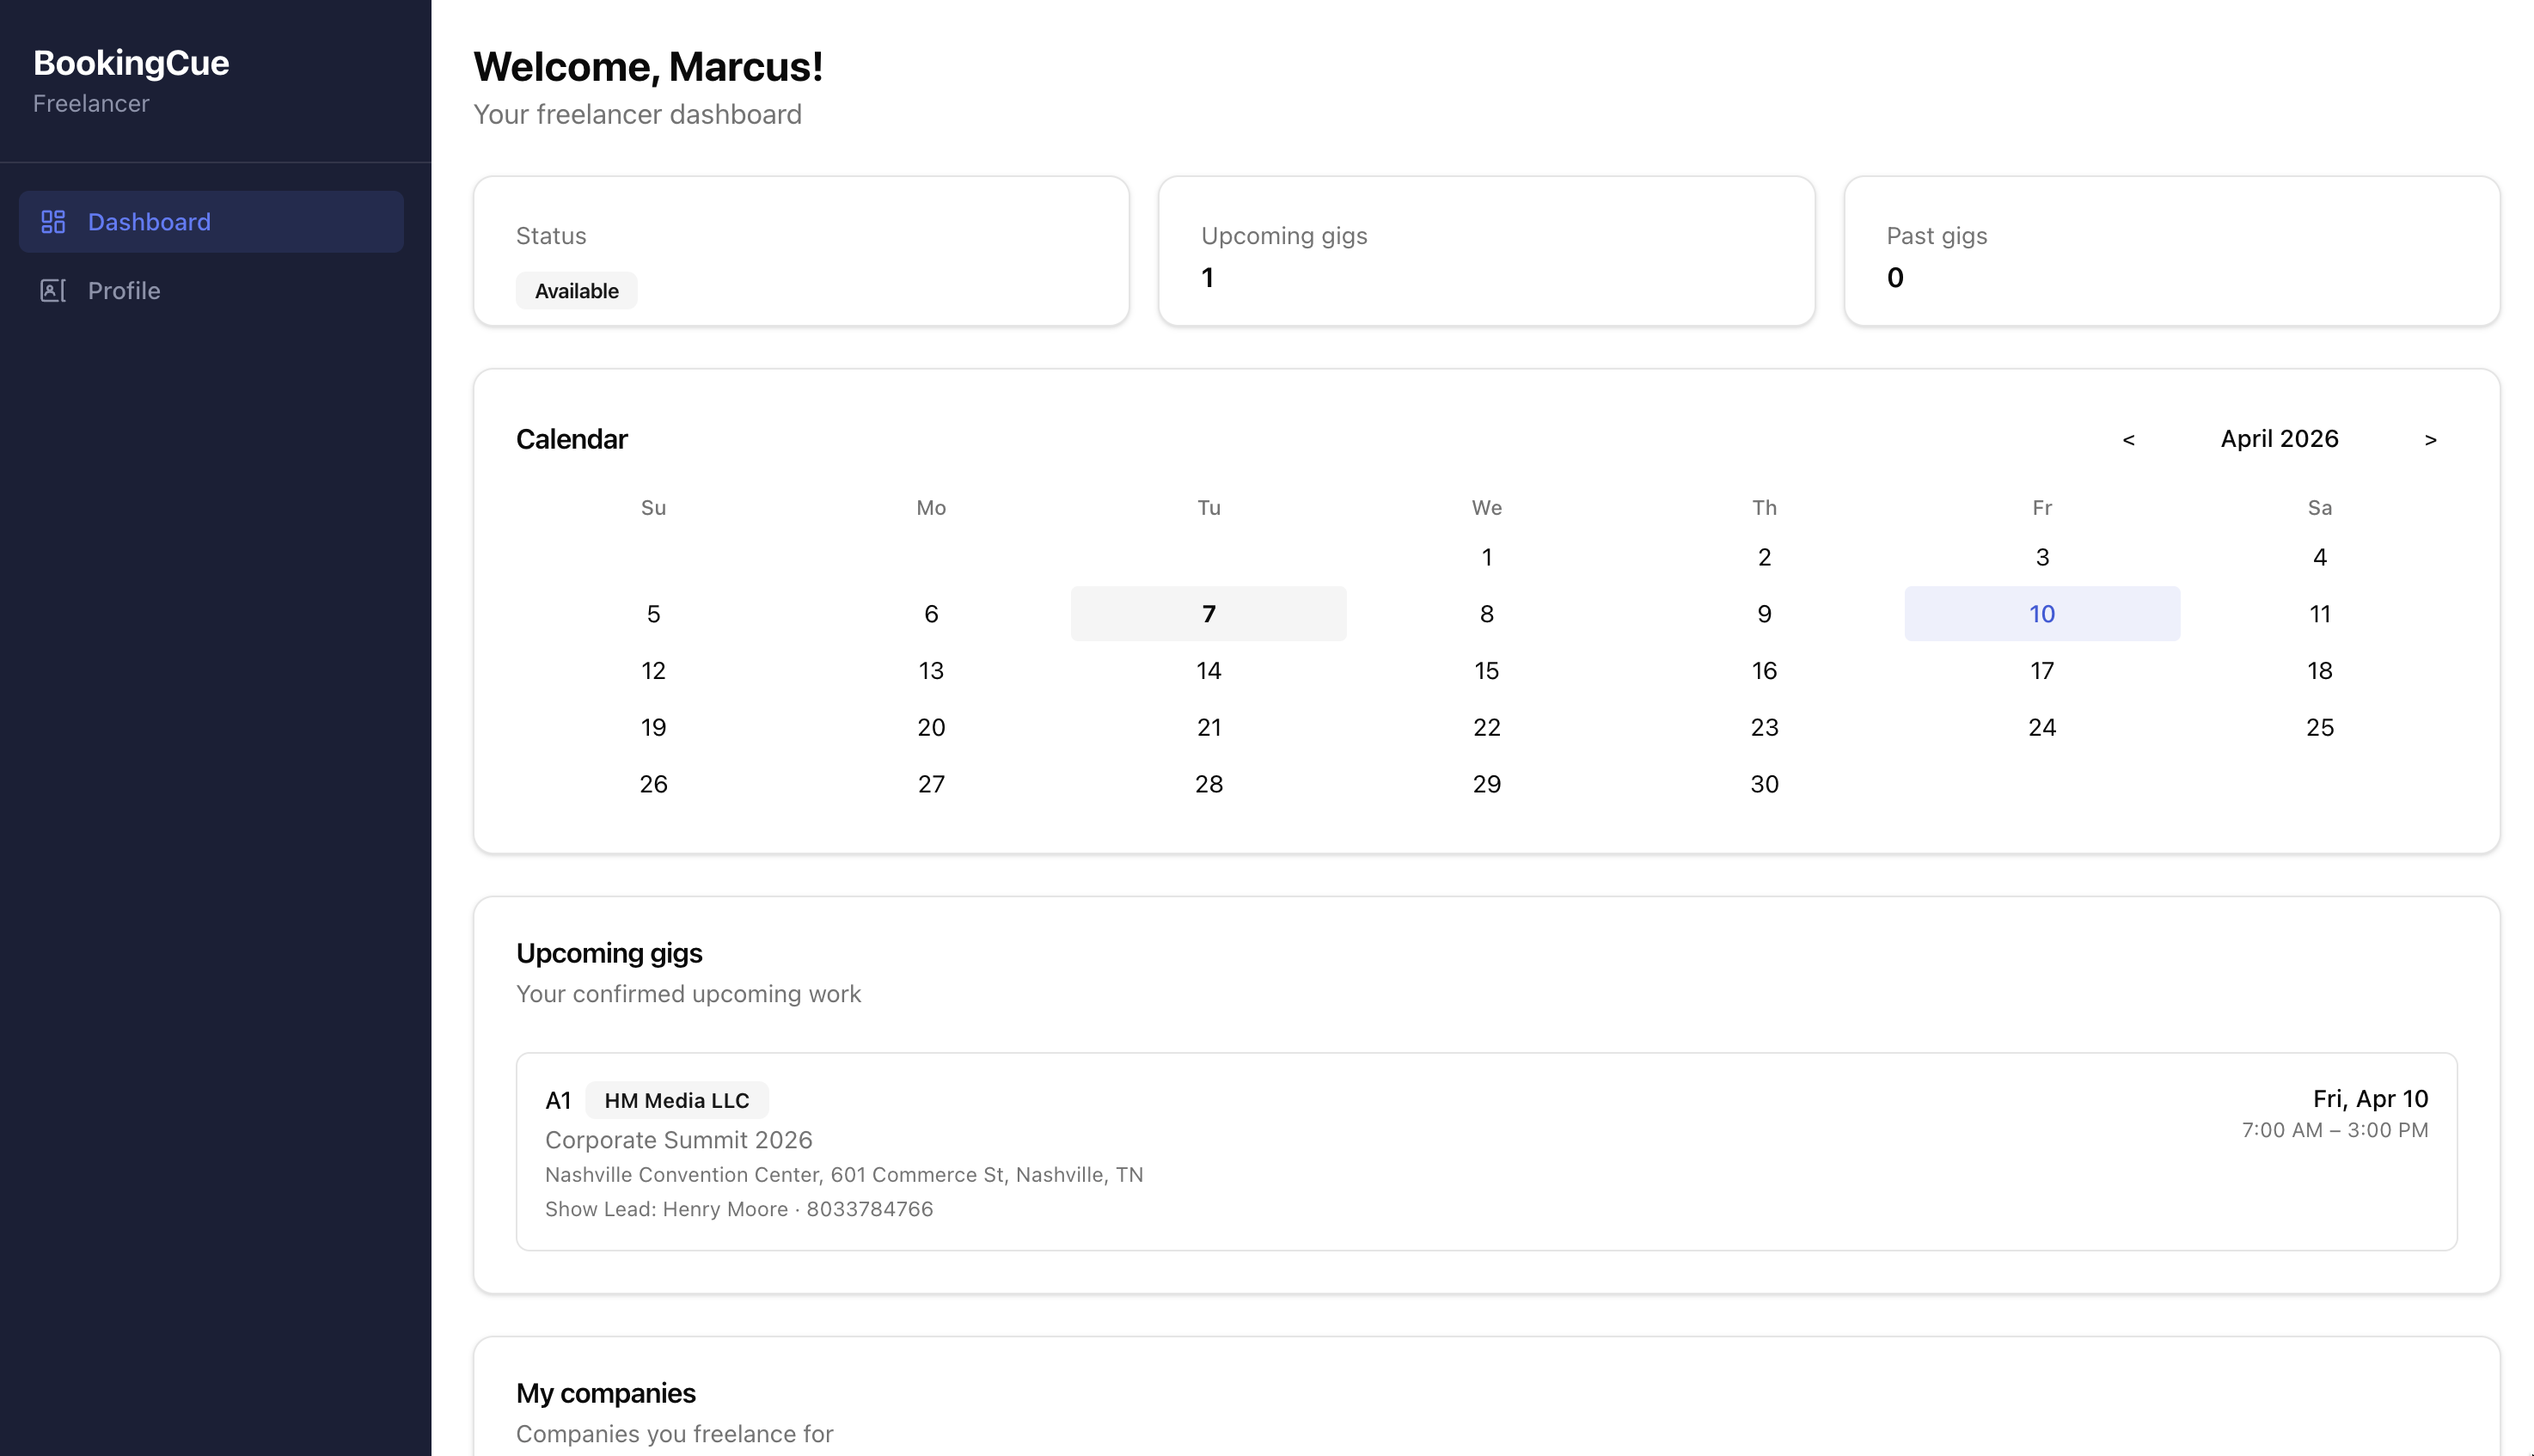Toggle the Available status badge
The width and height of the screenshot is (2534, 1456).
576,290
